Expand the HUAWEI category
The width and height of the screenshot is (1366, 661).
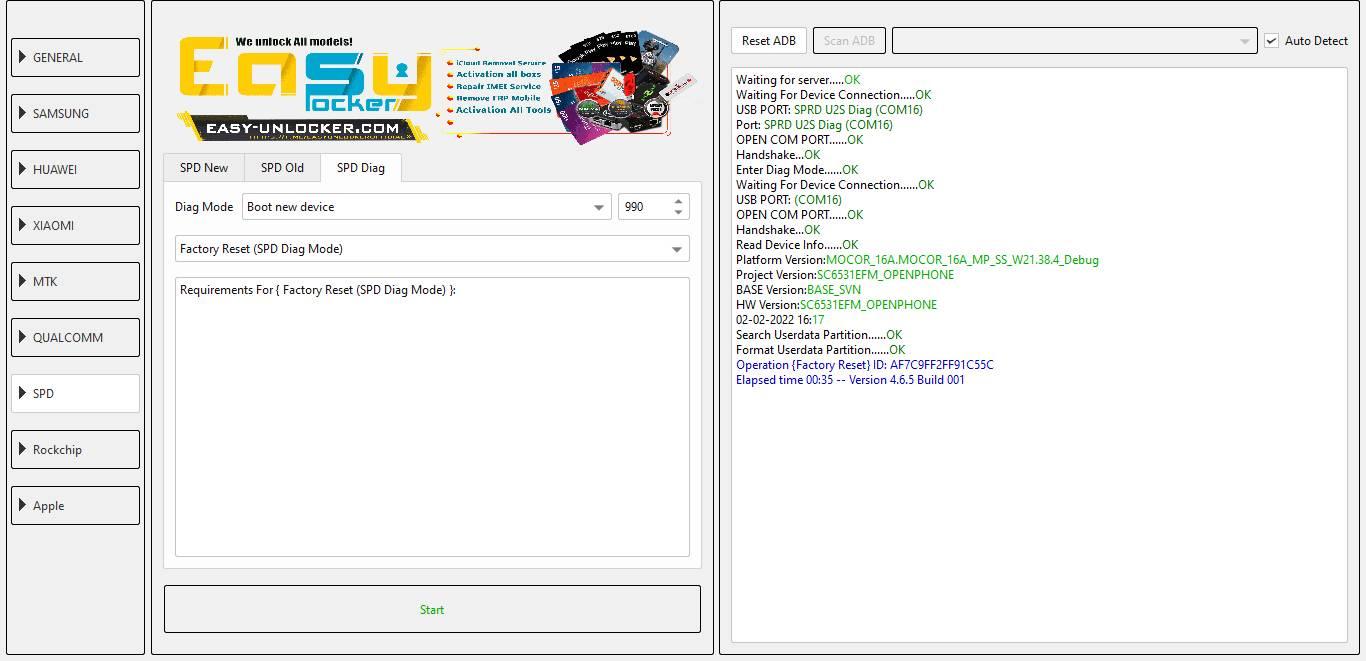(75, 169)
